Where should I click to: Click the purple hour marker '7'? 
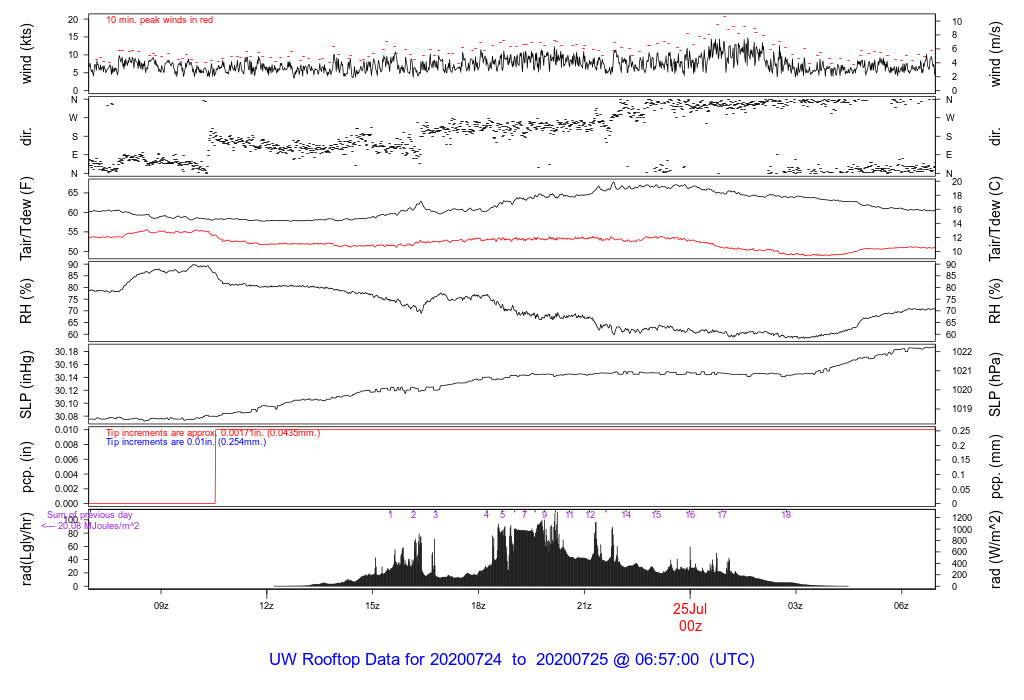coord(524,515)
